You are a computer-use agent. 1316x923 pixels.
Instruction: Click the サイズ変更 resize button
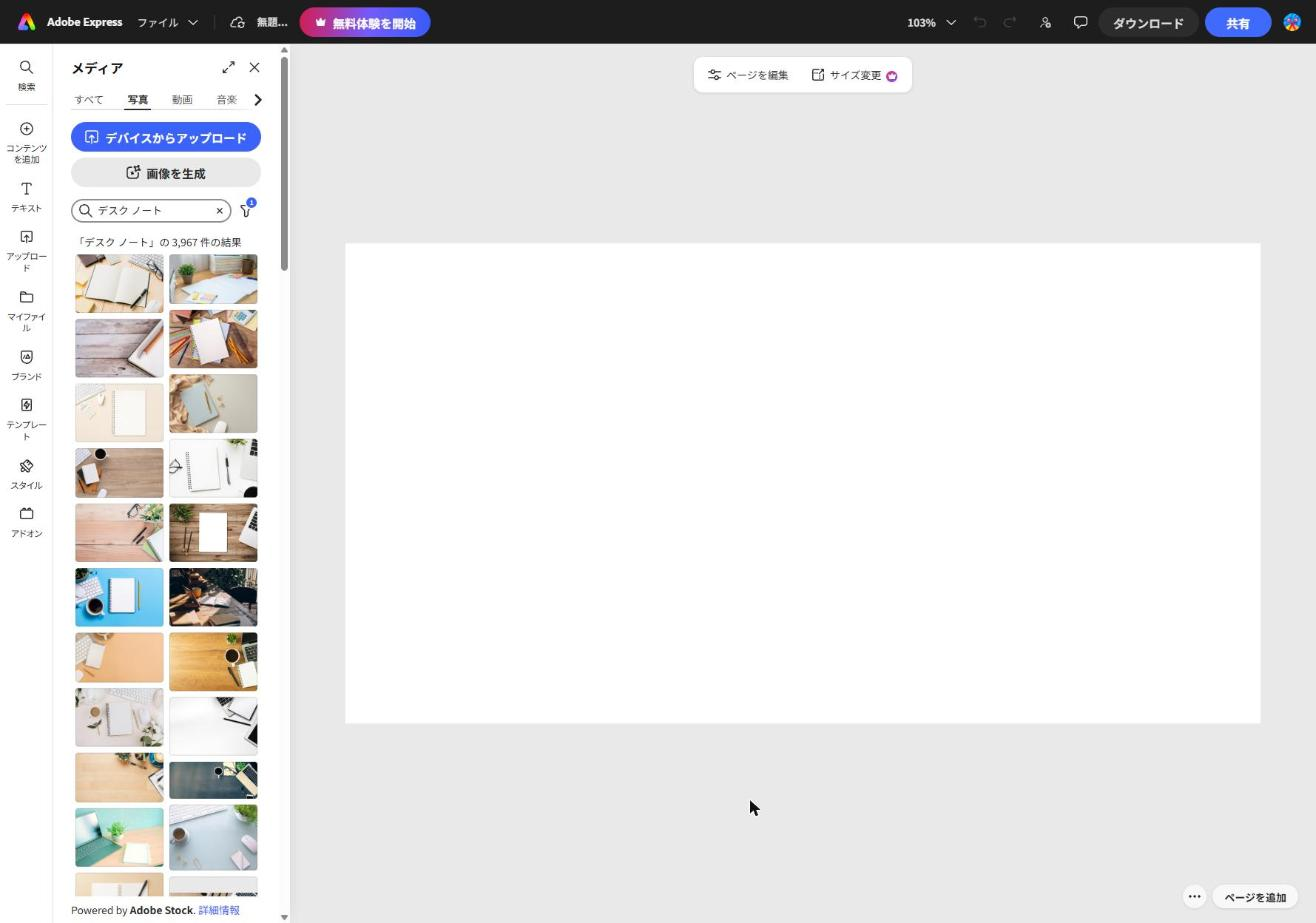click(x=855, y=75)
